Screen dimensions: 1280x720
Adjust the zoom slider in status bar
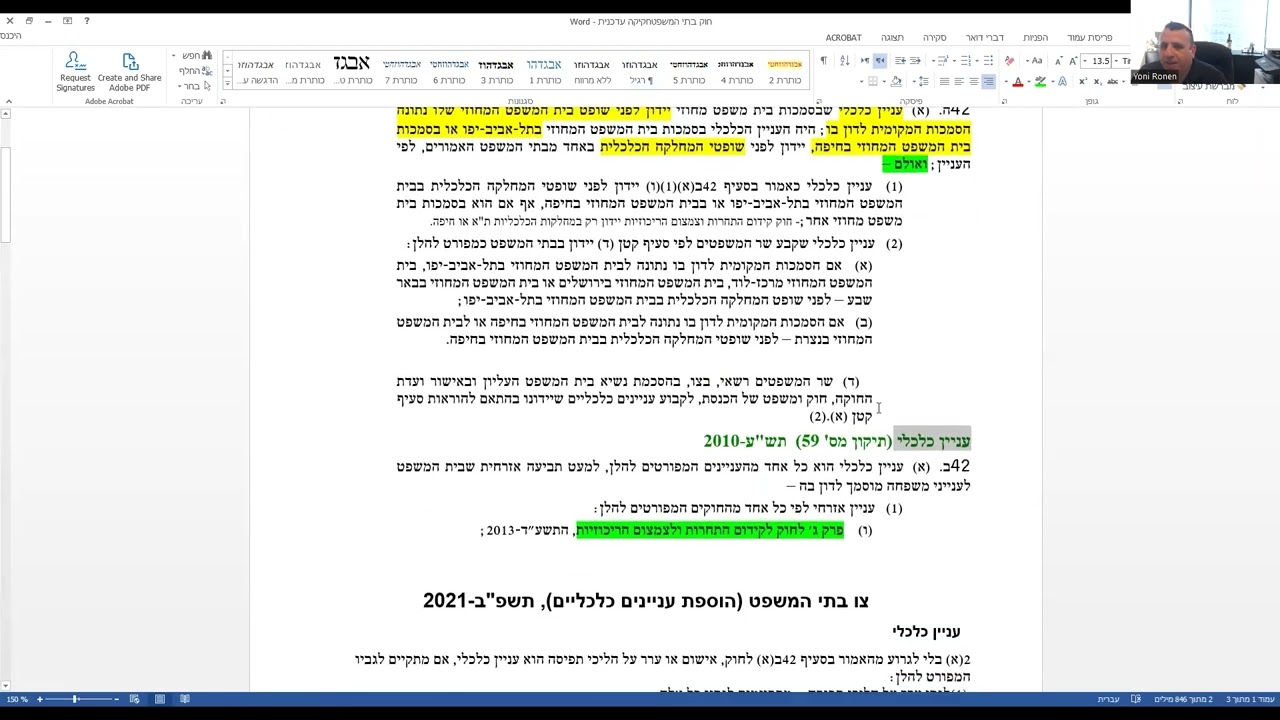tap(75, 699)
